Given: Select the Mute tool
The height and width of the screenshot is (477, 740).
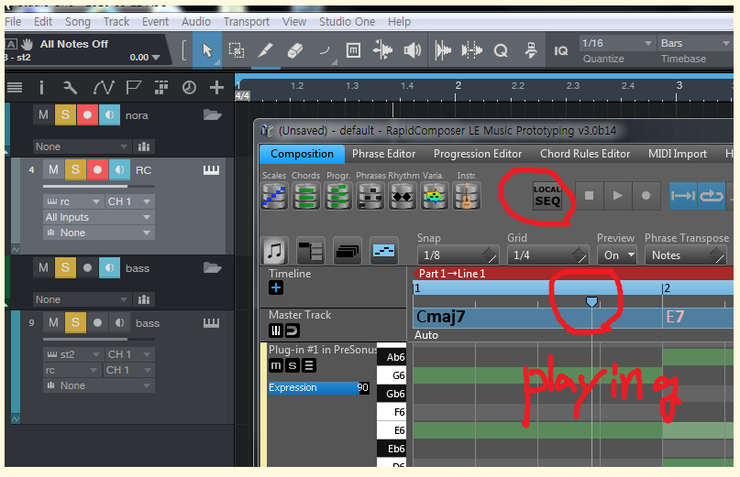Looking at the screenshot, I should [353, 50].
